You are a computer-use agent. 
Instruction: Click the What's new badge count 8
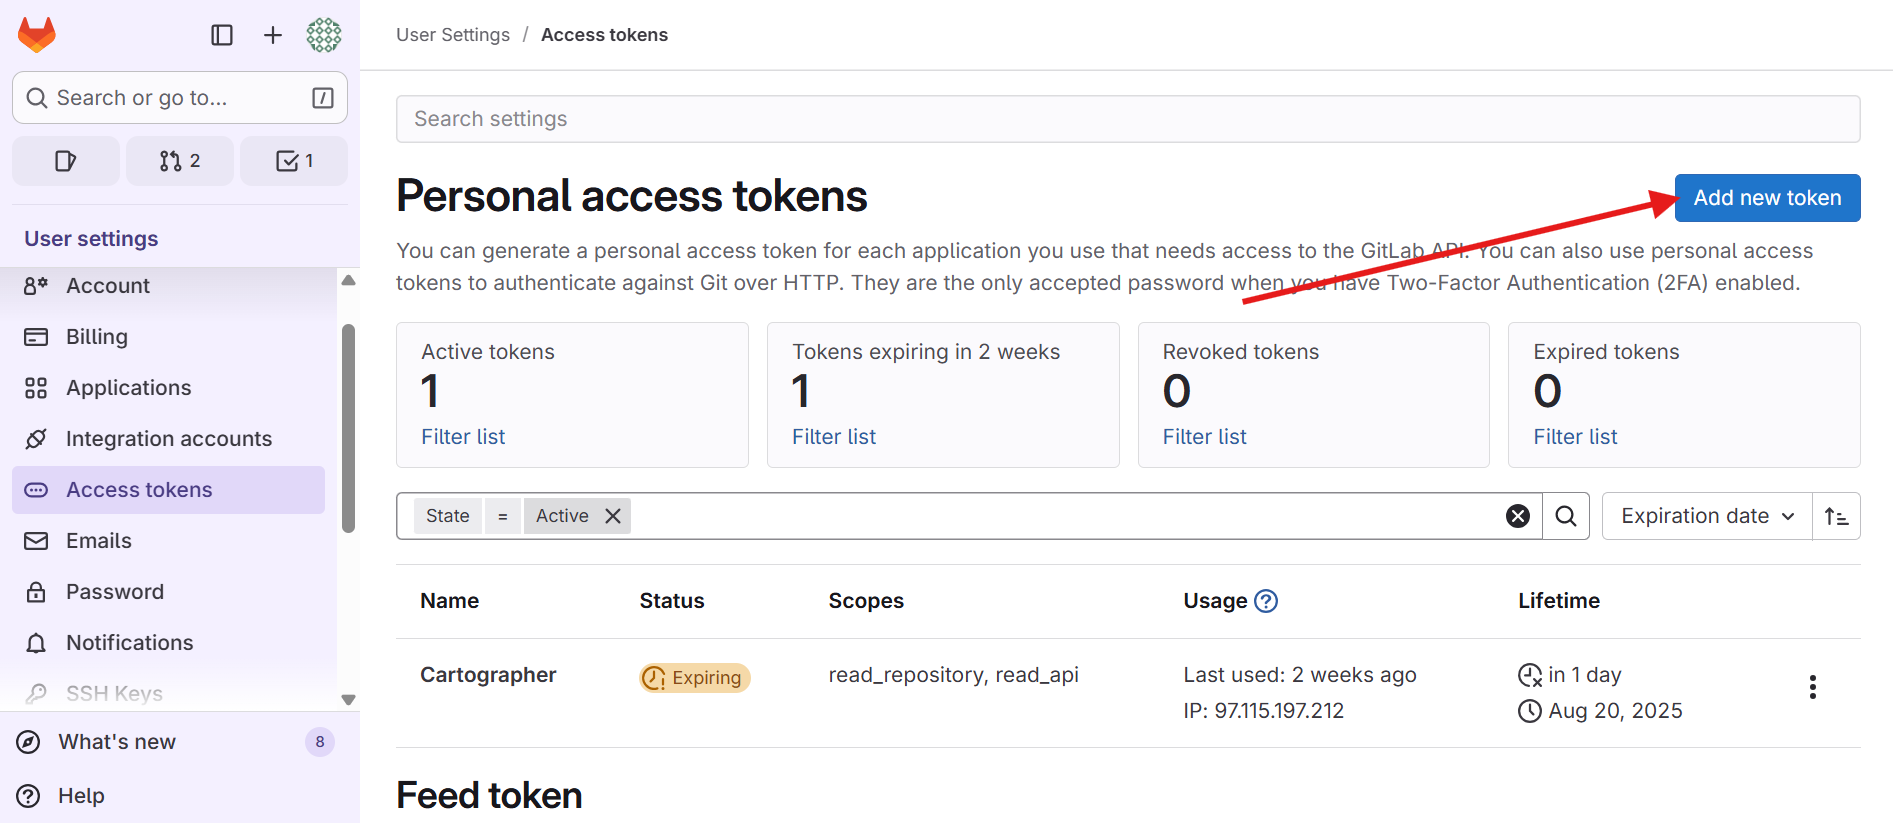coord(320,742)
